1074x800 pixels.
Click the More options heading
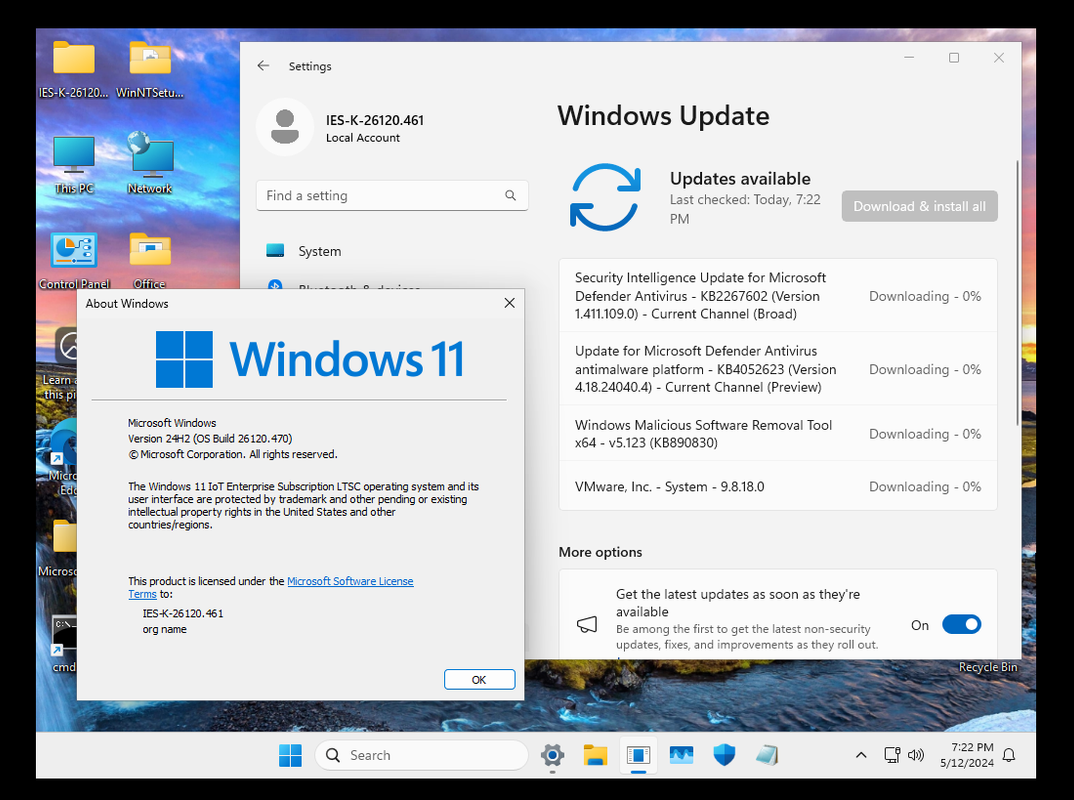(x=600, y=552)
